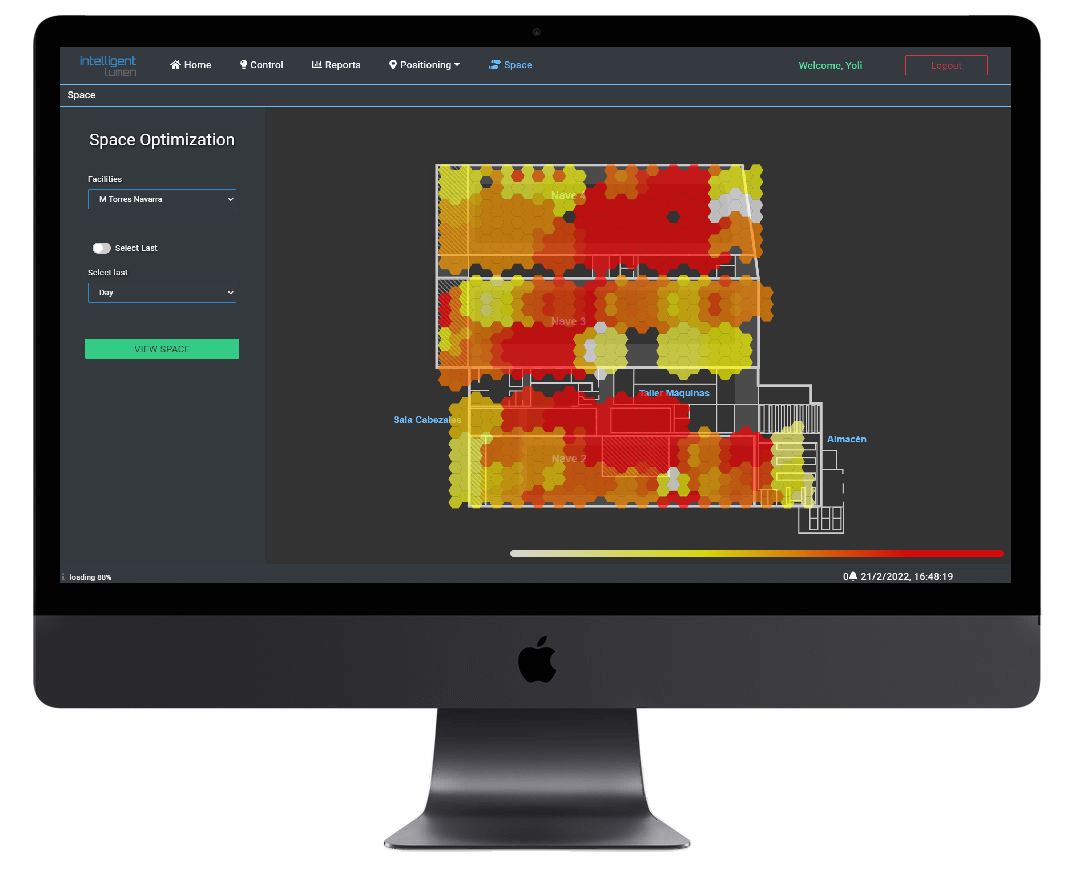Click the Space breadcrumb title
1065x871 pixels.
tap(82, 95)
